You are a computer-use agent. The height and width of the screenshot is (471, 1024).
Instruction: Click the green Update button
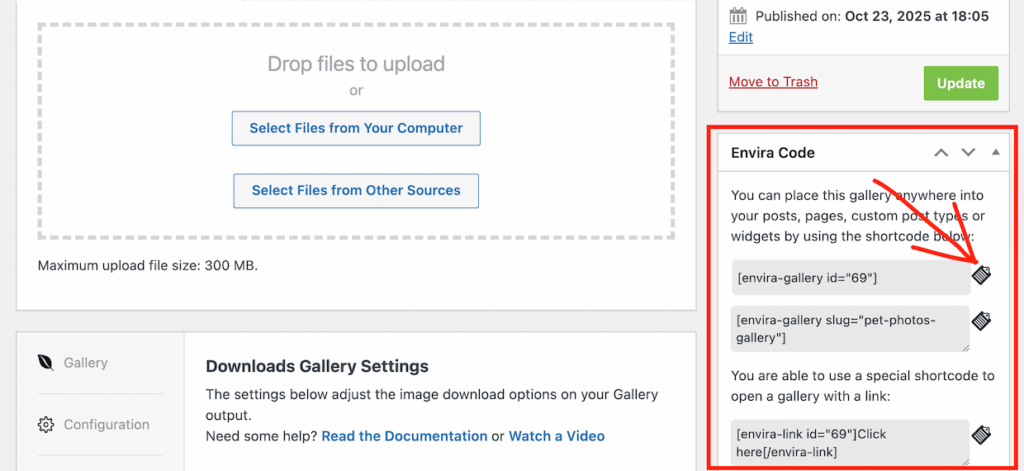coord(960,83)
